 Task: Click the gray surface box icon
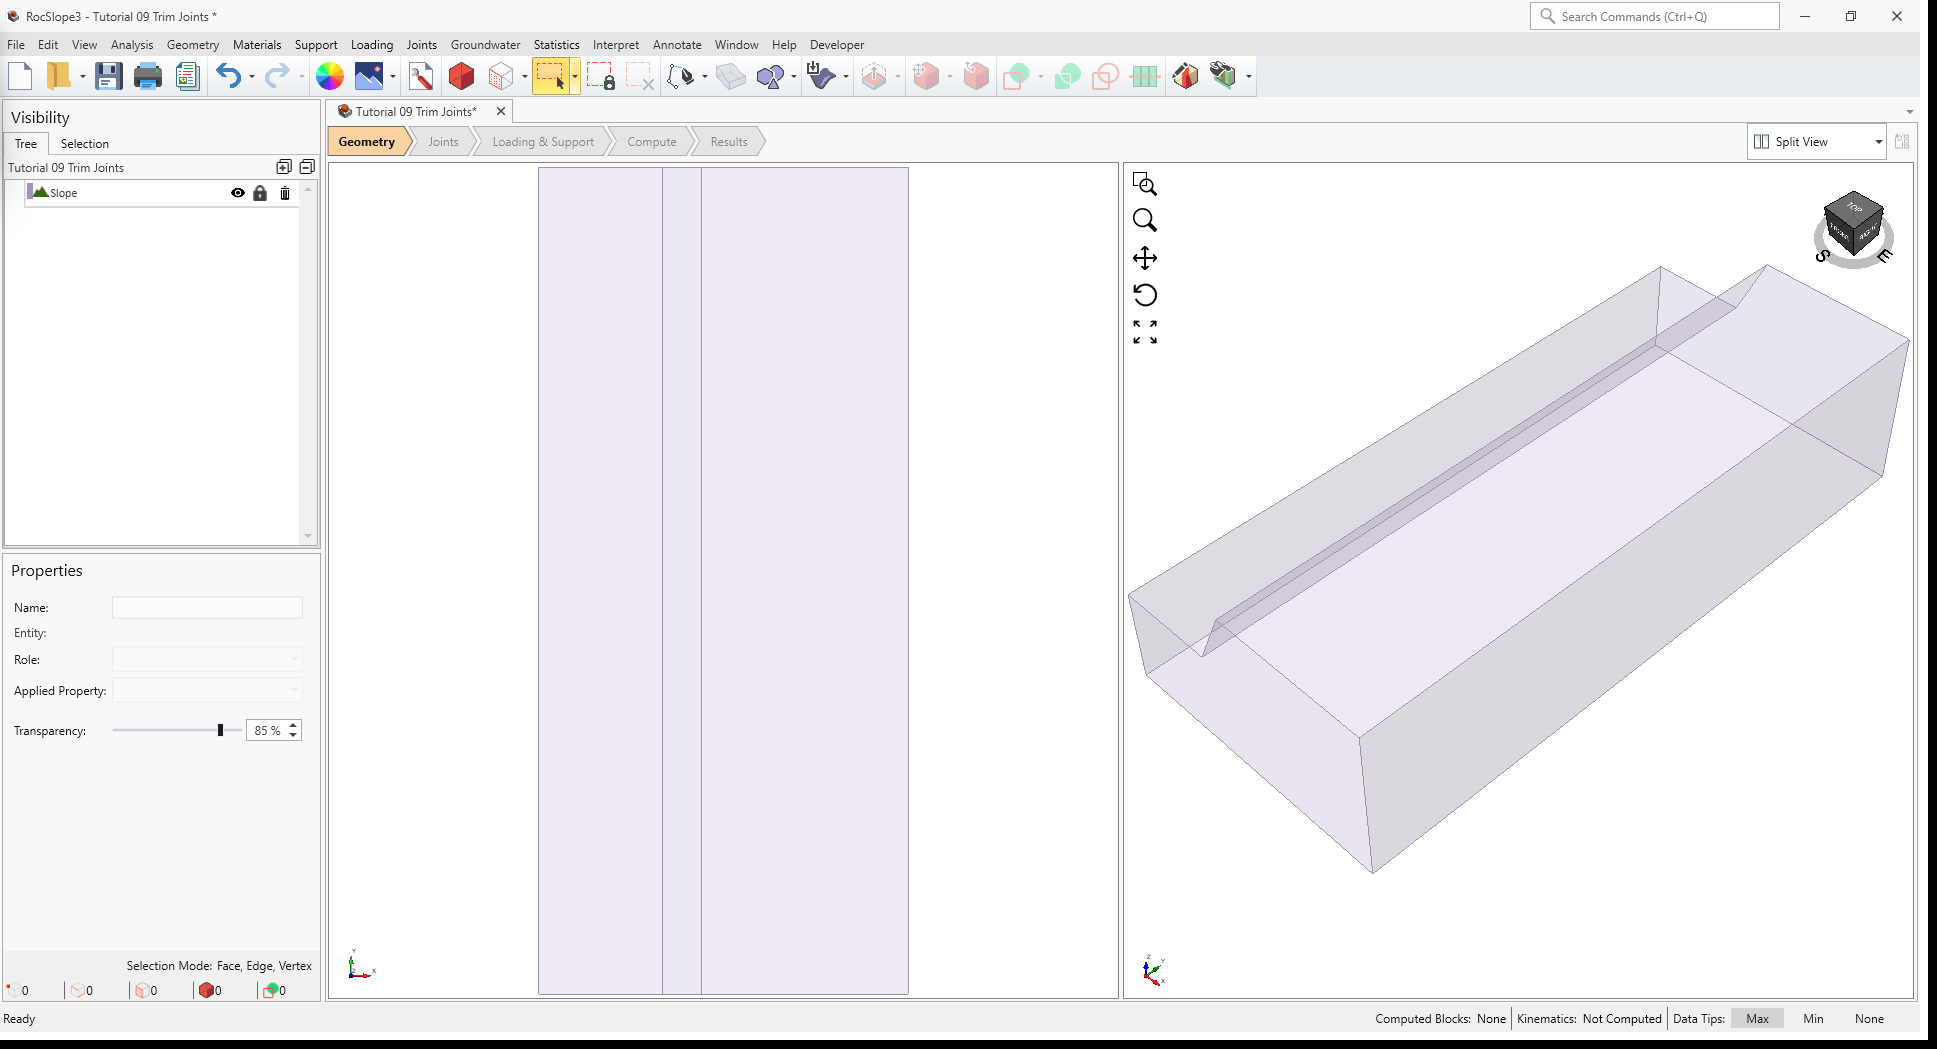[x=731, y=76]
